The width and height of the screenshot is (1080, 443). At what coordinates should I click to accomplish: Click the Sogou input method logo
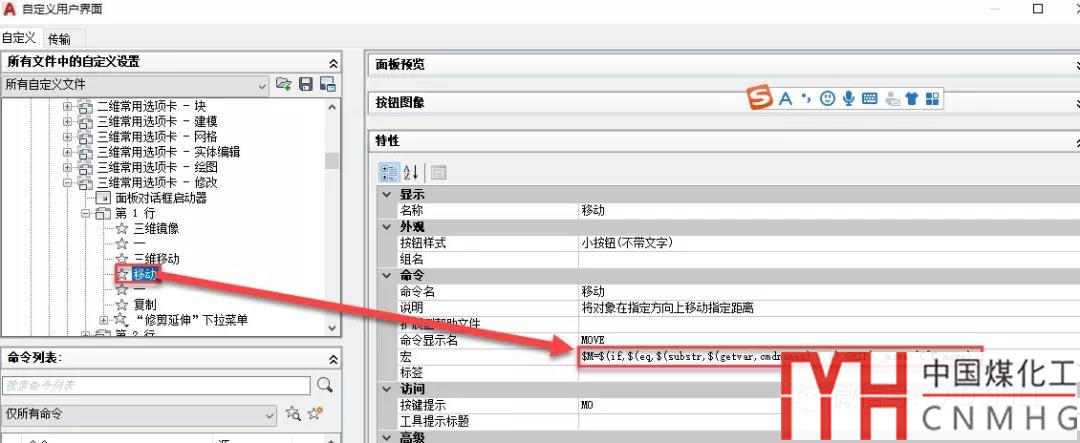761,98
